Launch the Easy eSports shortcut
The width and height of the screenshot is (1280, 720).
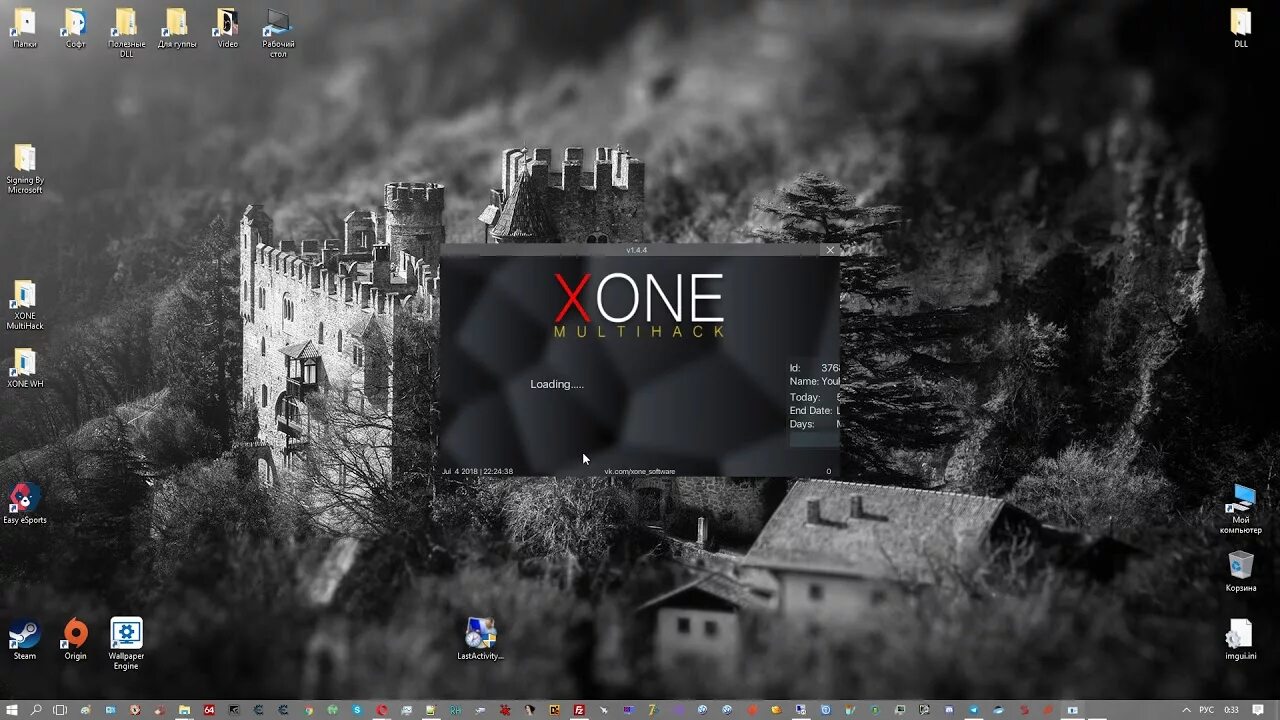coord(25,504)
